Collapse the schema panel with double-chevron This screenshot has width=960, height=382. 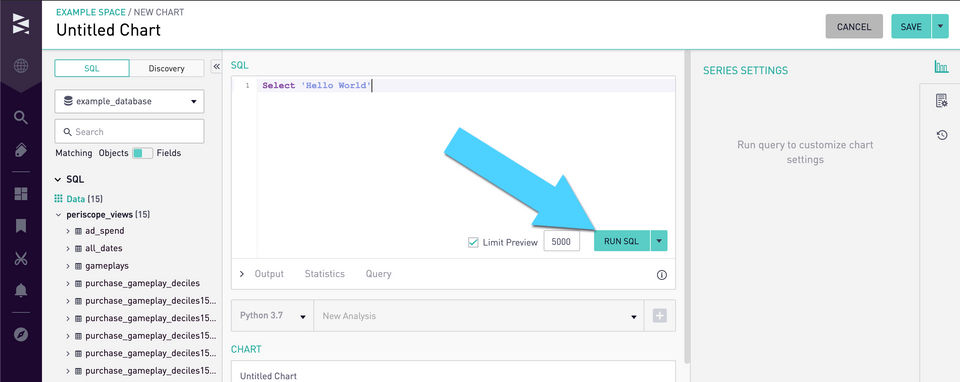pos(216,66)
